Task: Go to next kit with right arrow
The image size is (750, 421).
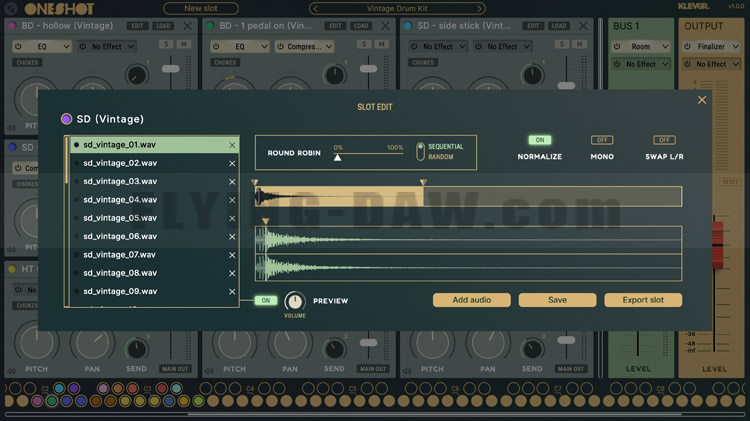Action: pos(479,8)
